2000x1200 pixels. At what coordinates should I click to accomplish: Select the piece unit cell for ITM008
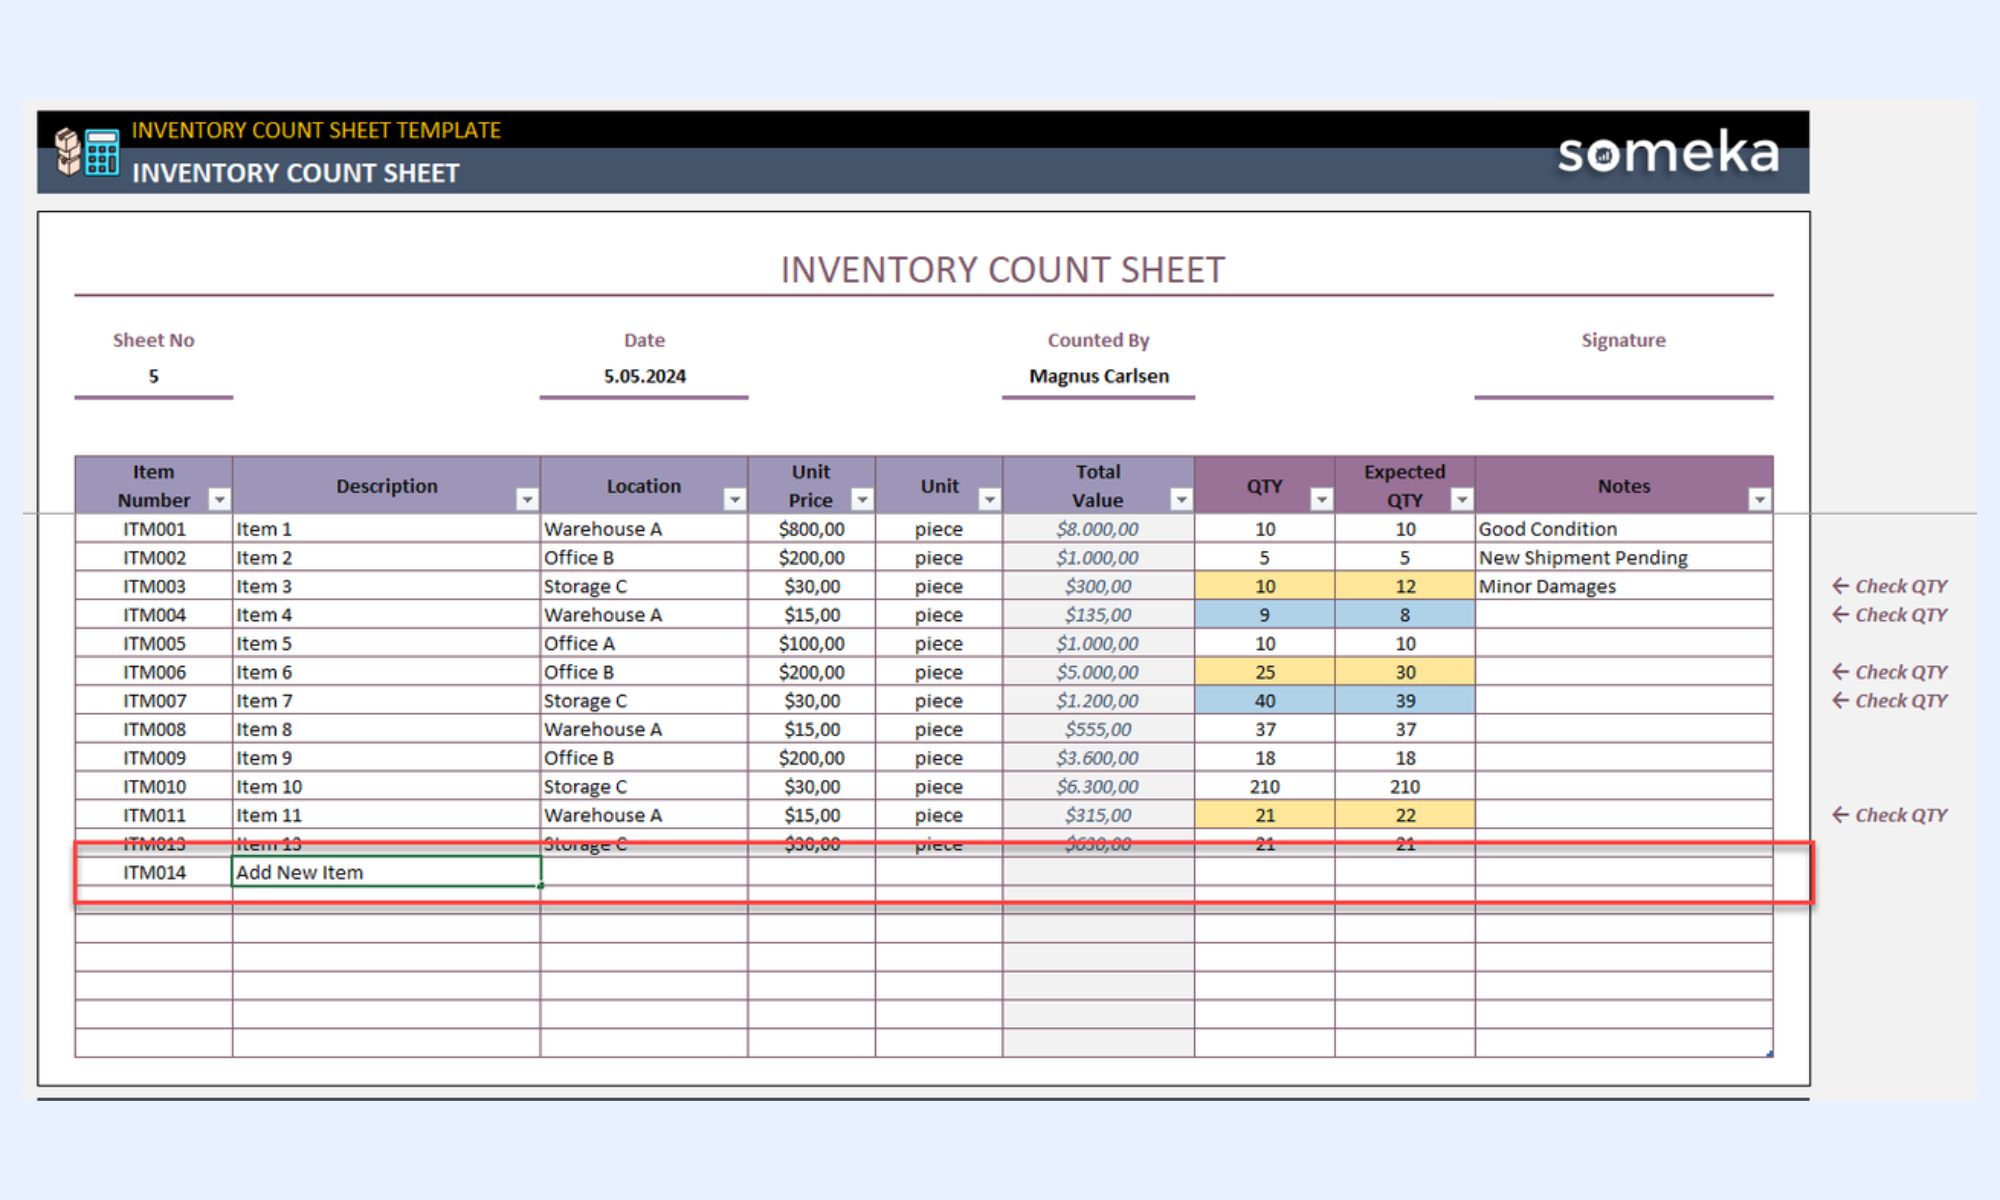tap(939, 730)
